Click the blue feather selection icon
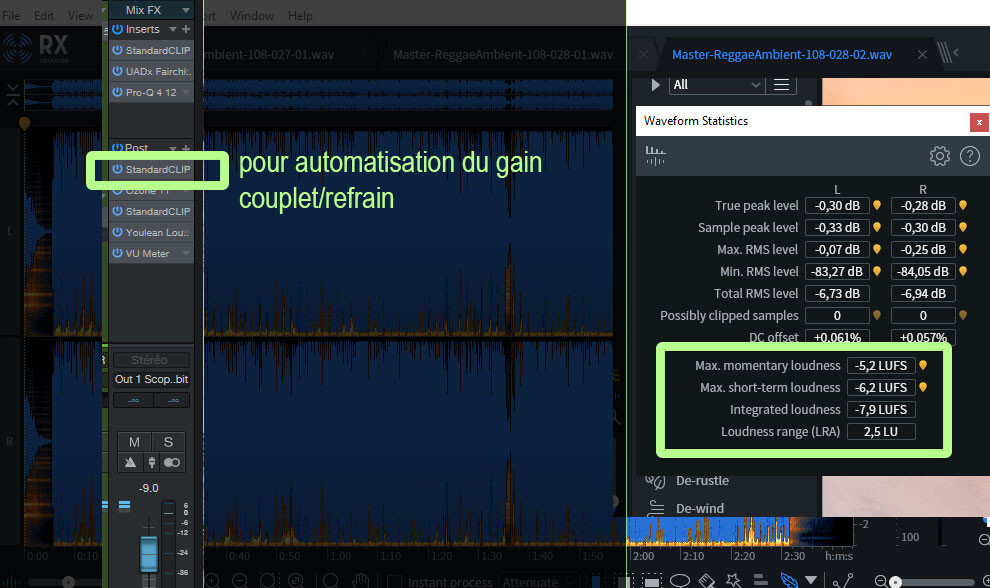Image resolution: width=990 pixels, height=588 pixels. [x=789, y=580]
